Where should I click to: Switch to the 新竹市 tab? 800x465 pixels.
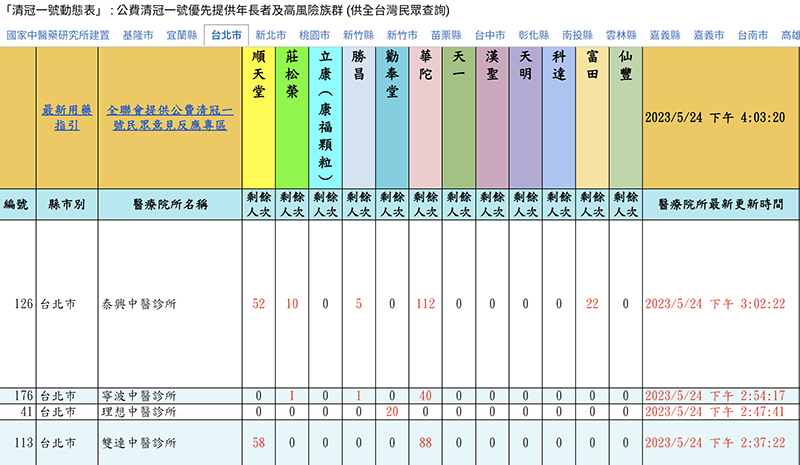402,35
